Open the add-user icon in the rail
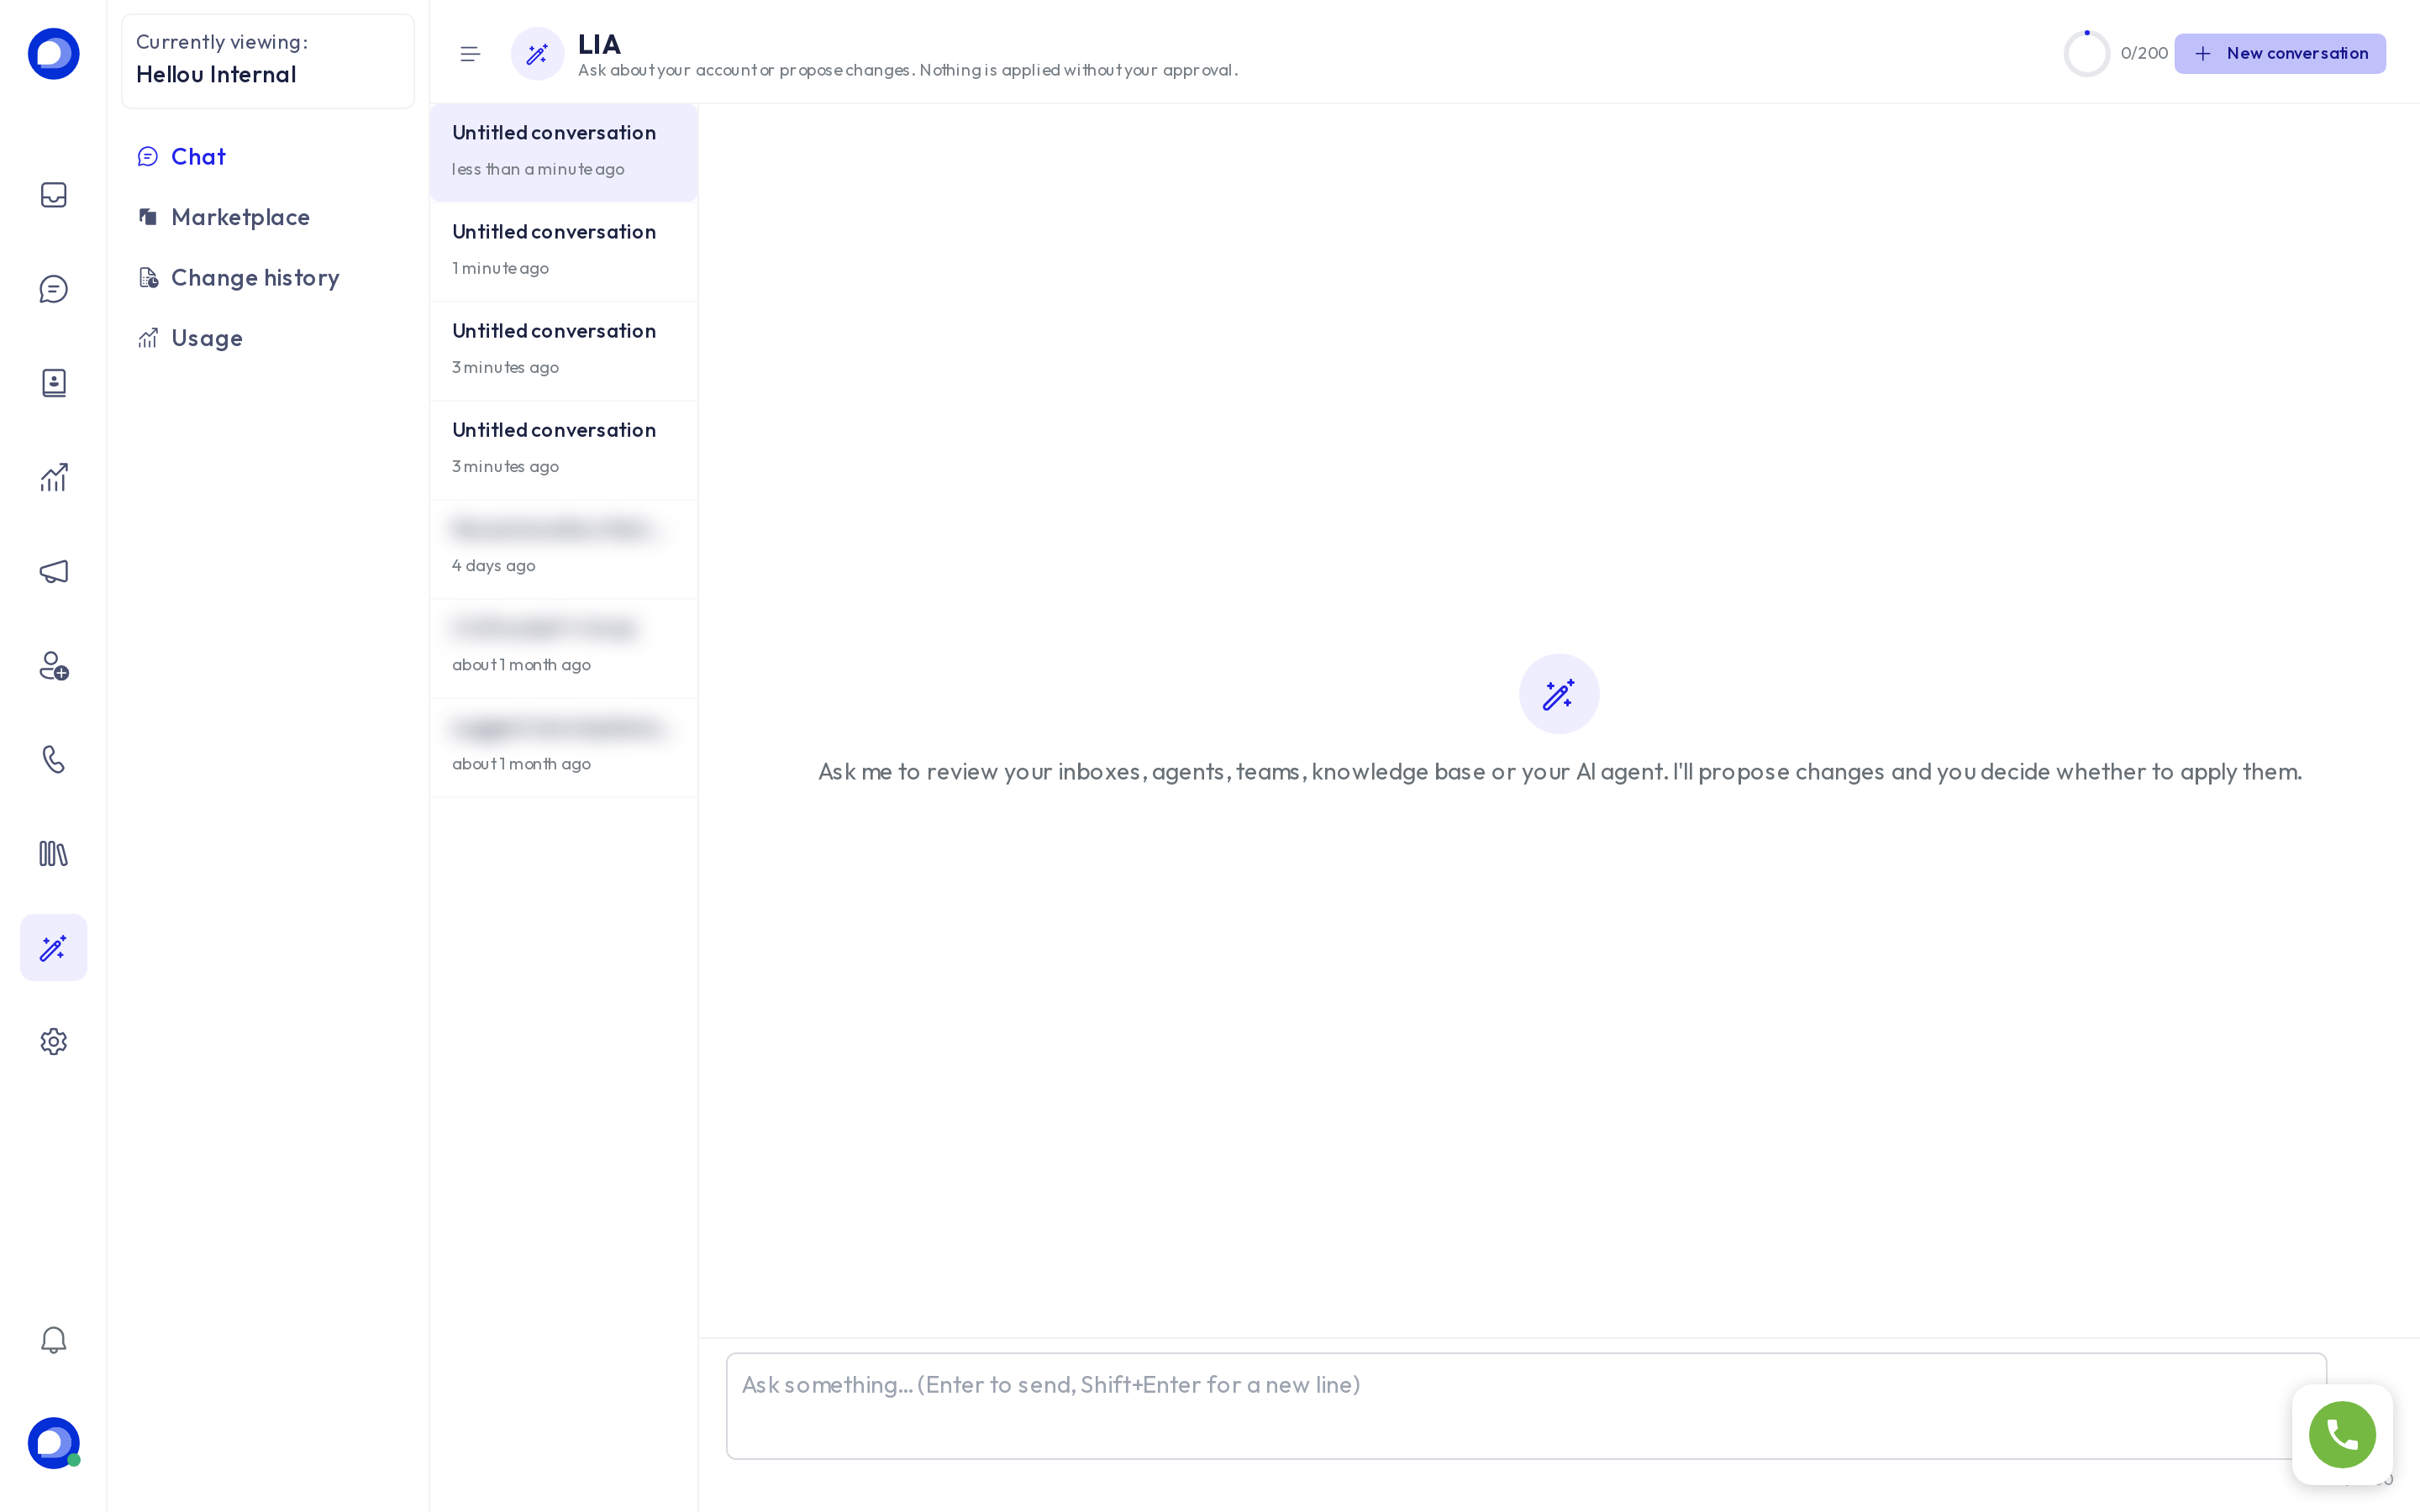This screenshot has height=1512, width=2420. 53,665
